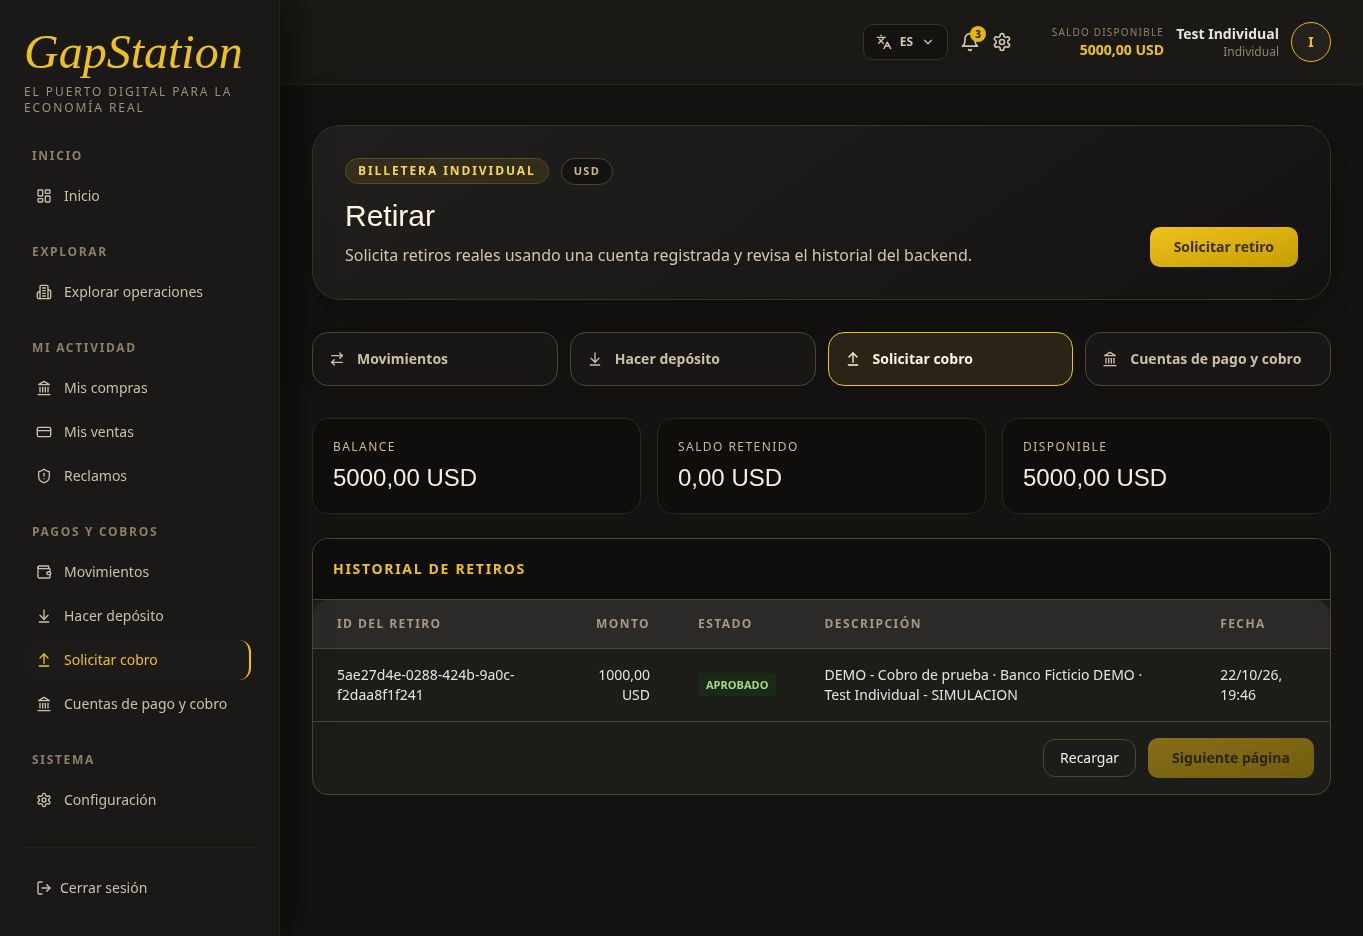1363x936 pixels.
Task: Go to Cuentas de pago y cobro tab label
Action: [1215, 359]
